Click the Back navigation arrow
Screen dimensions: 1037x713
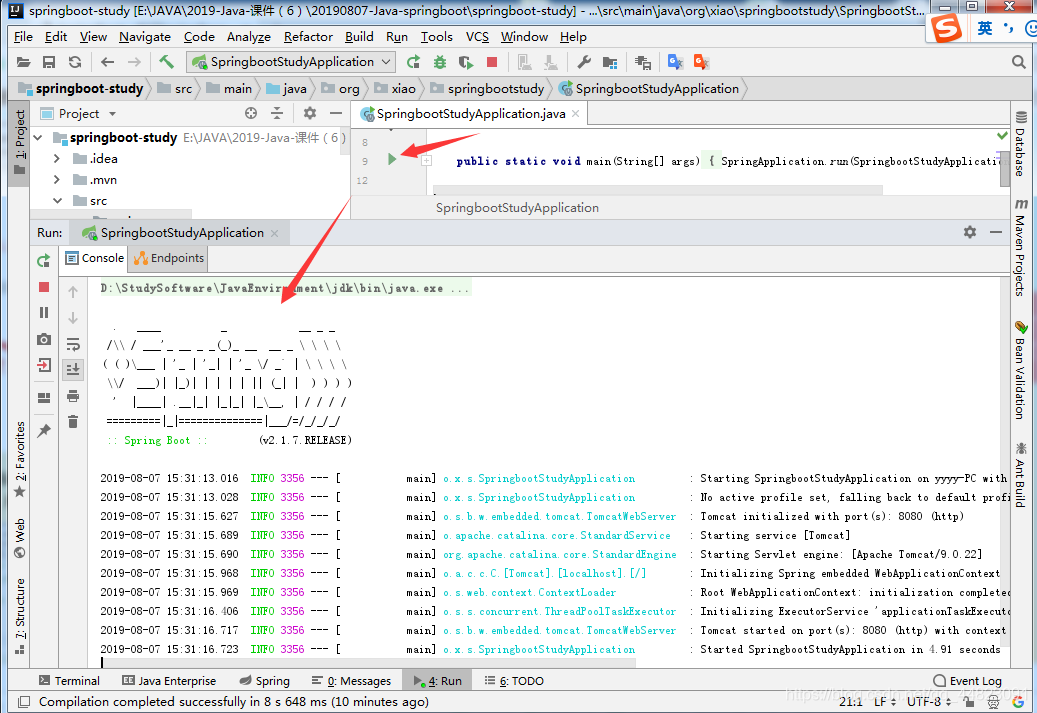(107, 62)
